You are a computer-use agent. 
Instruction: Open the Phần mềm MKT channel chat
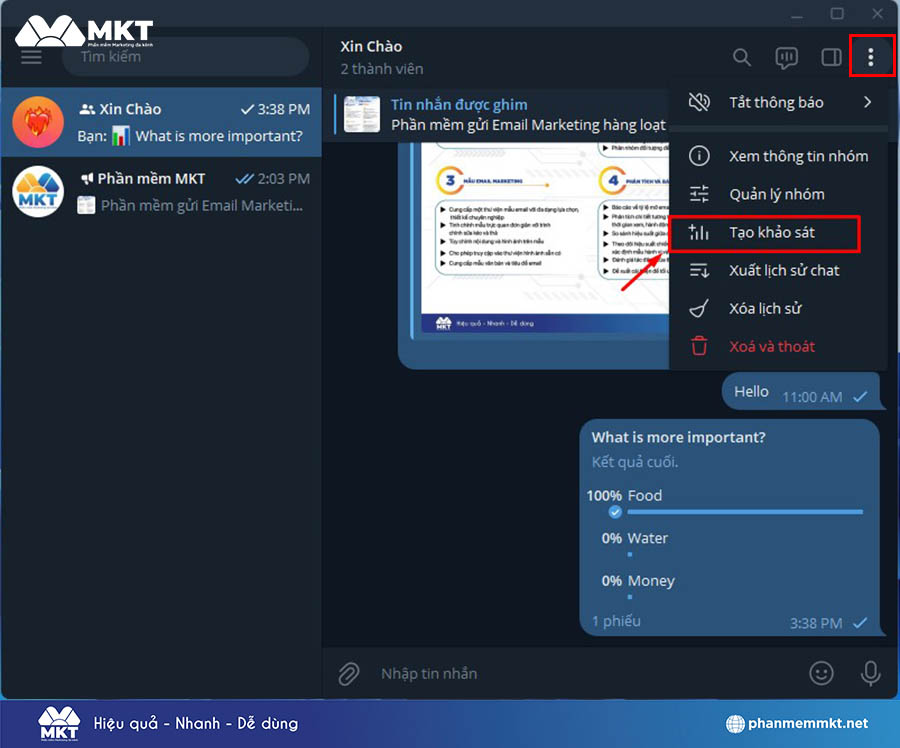pos(161,191)
